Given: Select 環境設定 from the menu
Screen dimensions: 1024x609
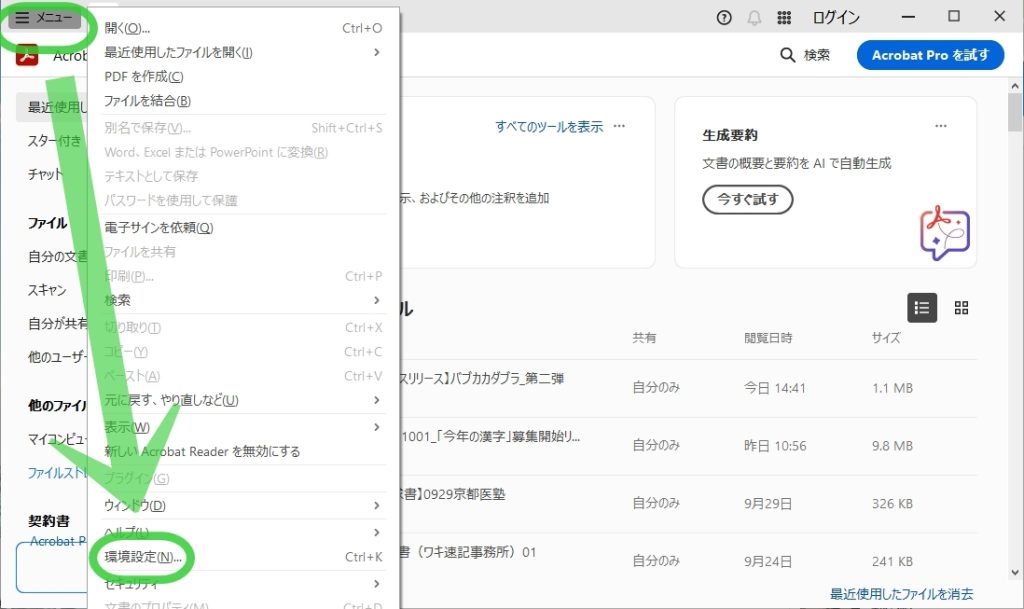Looking at the screenshot, I should (144, 557).
